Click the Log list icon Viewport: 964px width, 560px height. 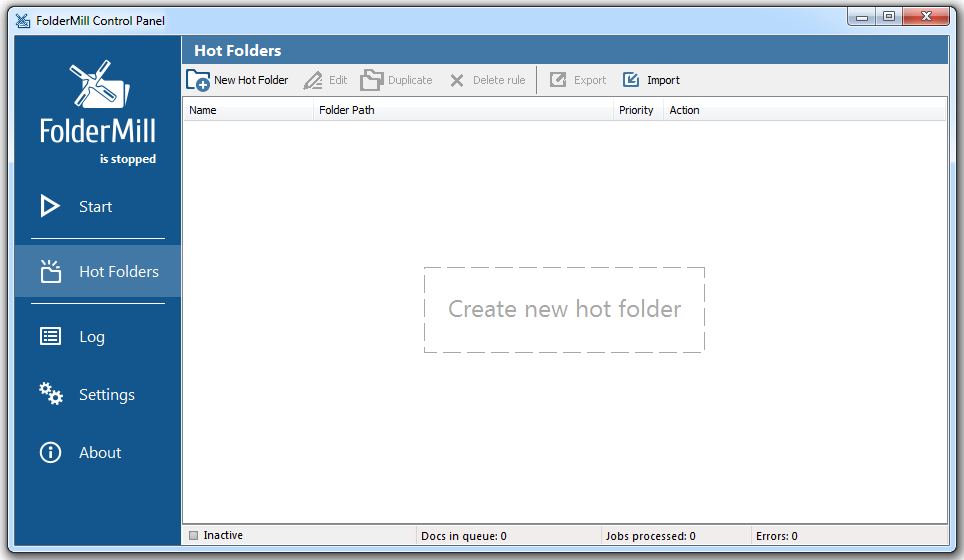[x=50, y=336]
